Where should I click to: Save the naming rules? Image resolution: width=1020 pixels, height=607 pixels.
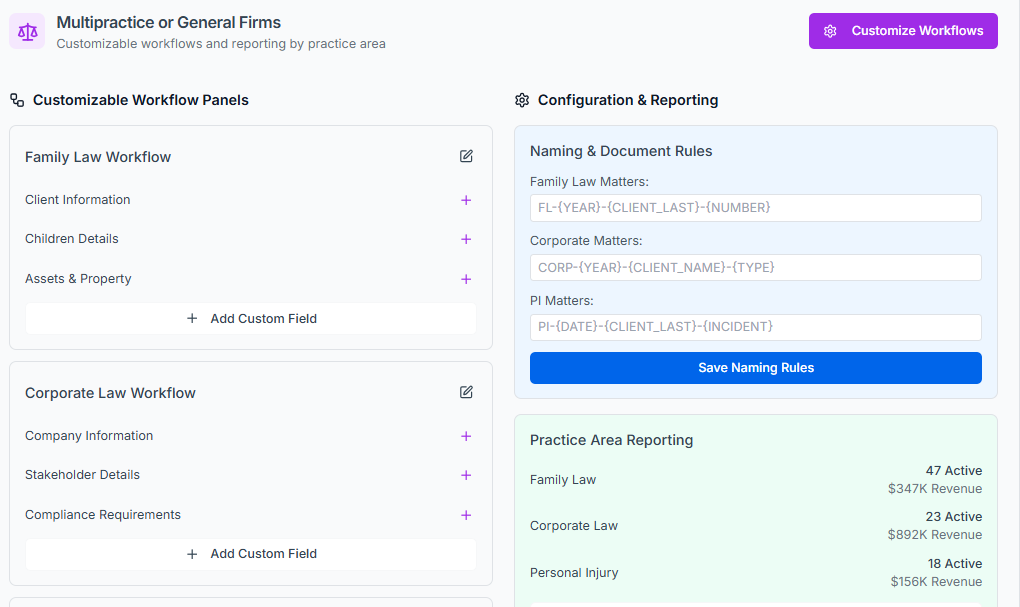(755, 368)
